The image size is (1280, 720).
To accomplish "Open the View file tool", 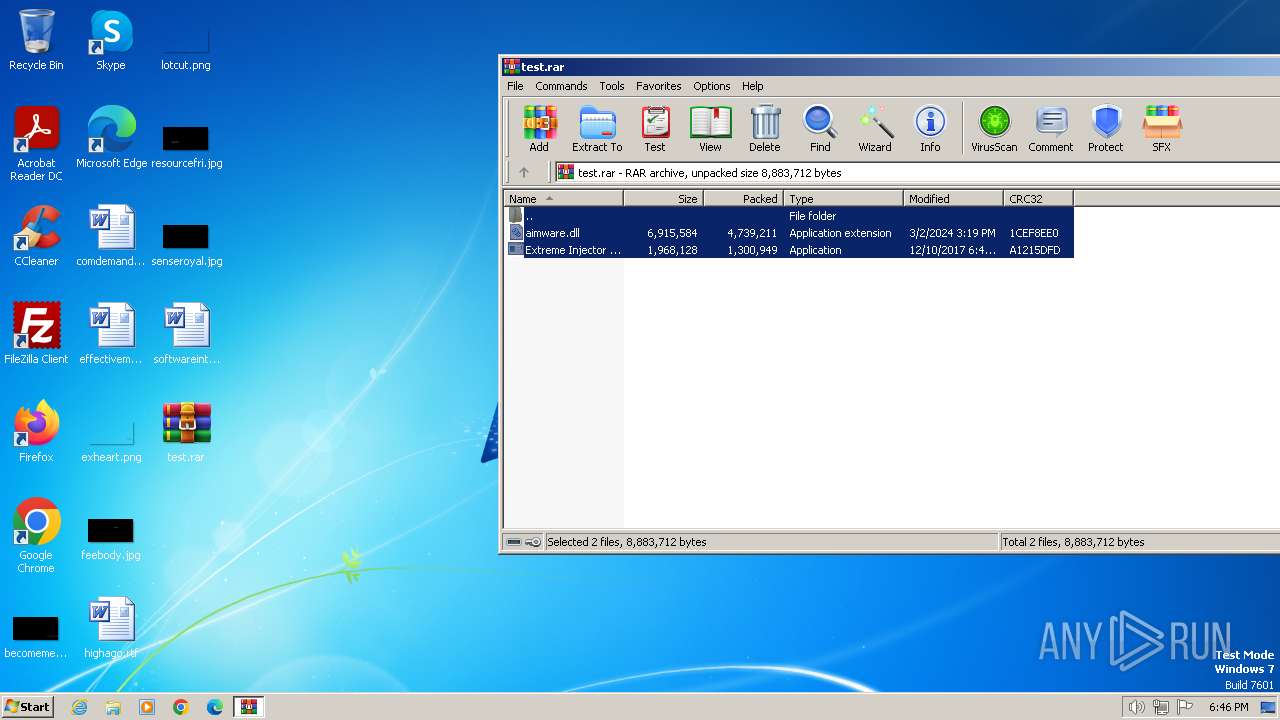I will [710, 129].
